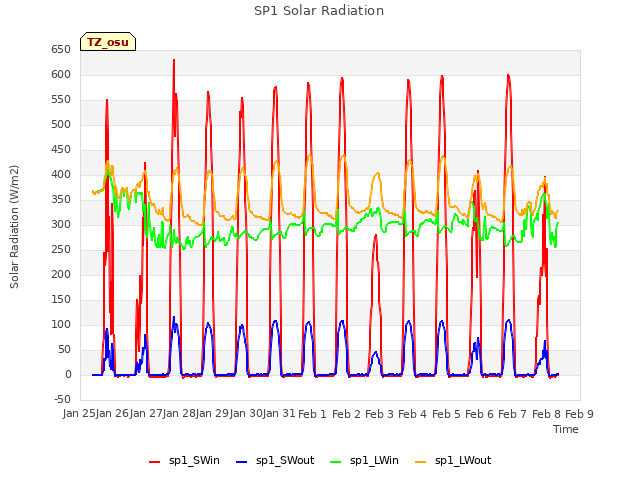640x480 pixels.
Task: Click the Feb 9 date tick label
Action: tap(579, 414)
